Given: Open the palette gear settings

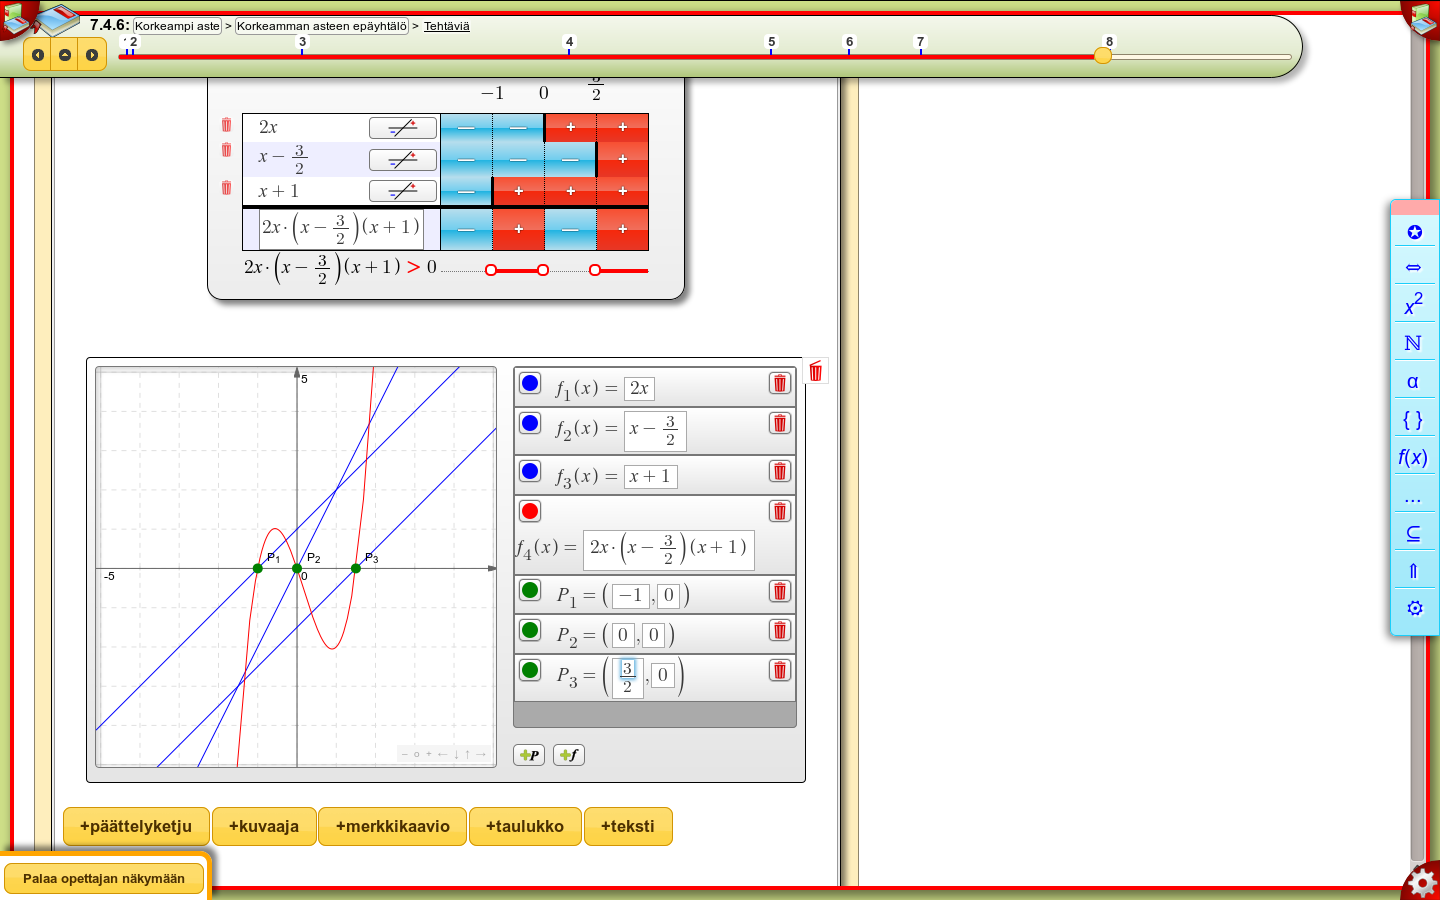Looking at the screenshot, I should [x=1414, y=608].
